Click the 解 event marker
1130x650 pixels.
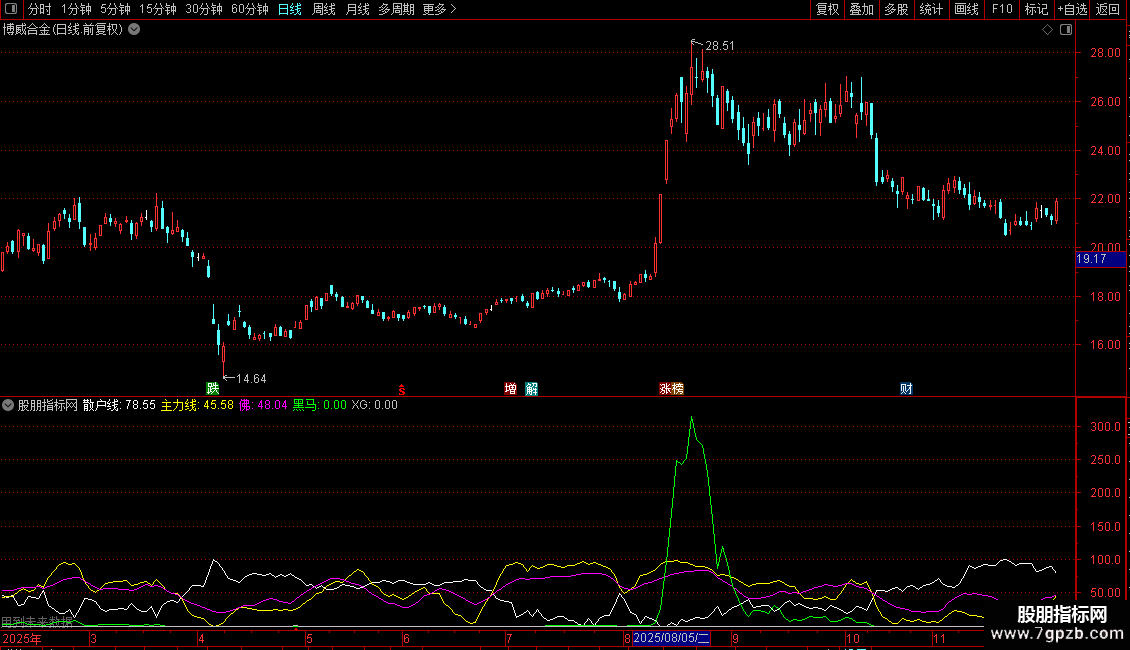pyautogui.click(x=531, y=388)
